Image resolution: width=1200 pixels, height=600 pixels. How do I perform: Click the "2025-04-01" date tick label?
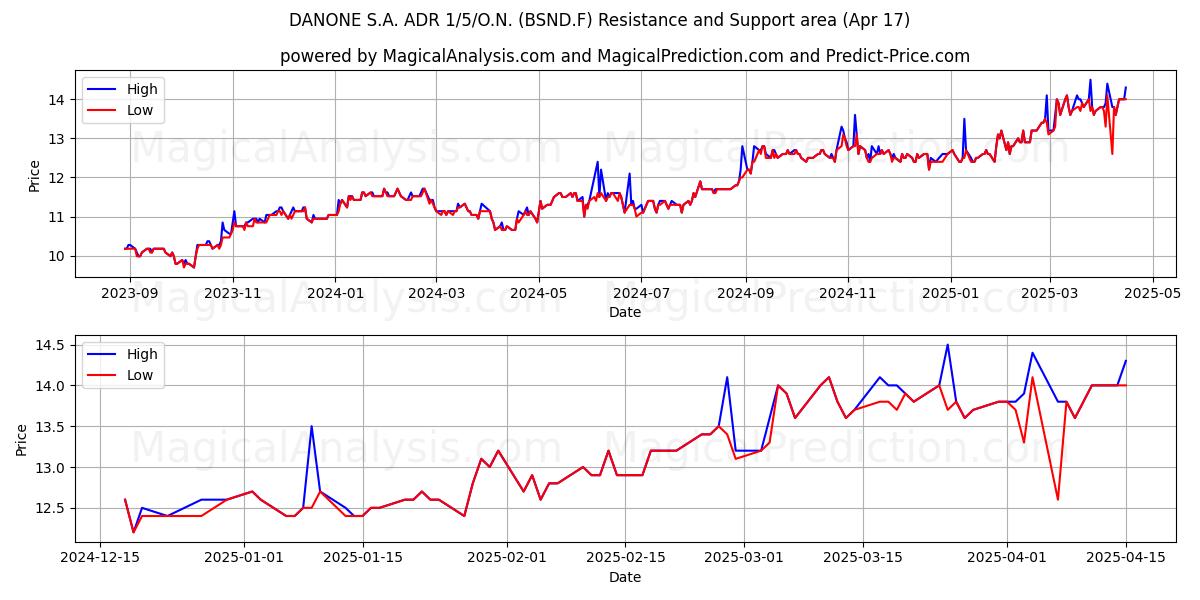1007,558
